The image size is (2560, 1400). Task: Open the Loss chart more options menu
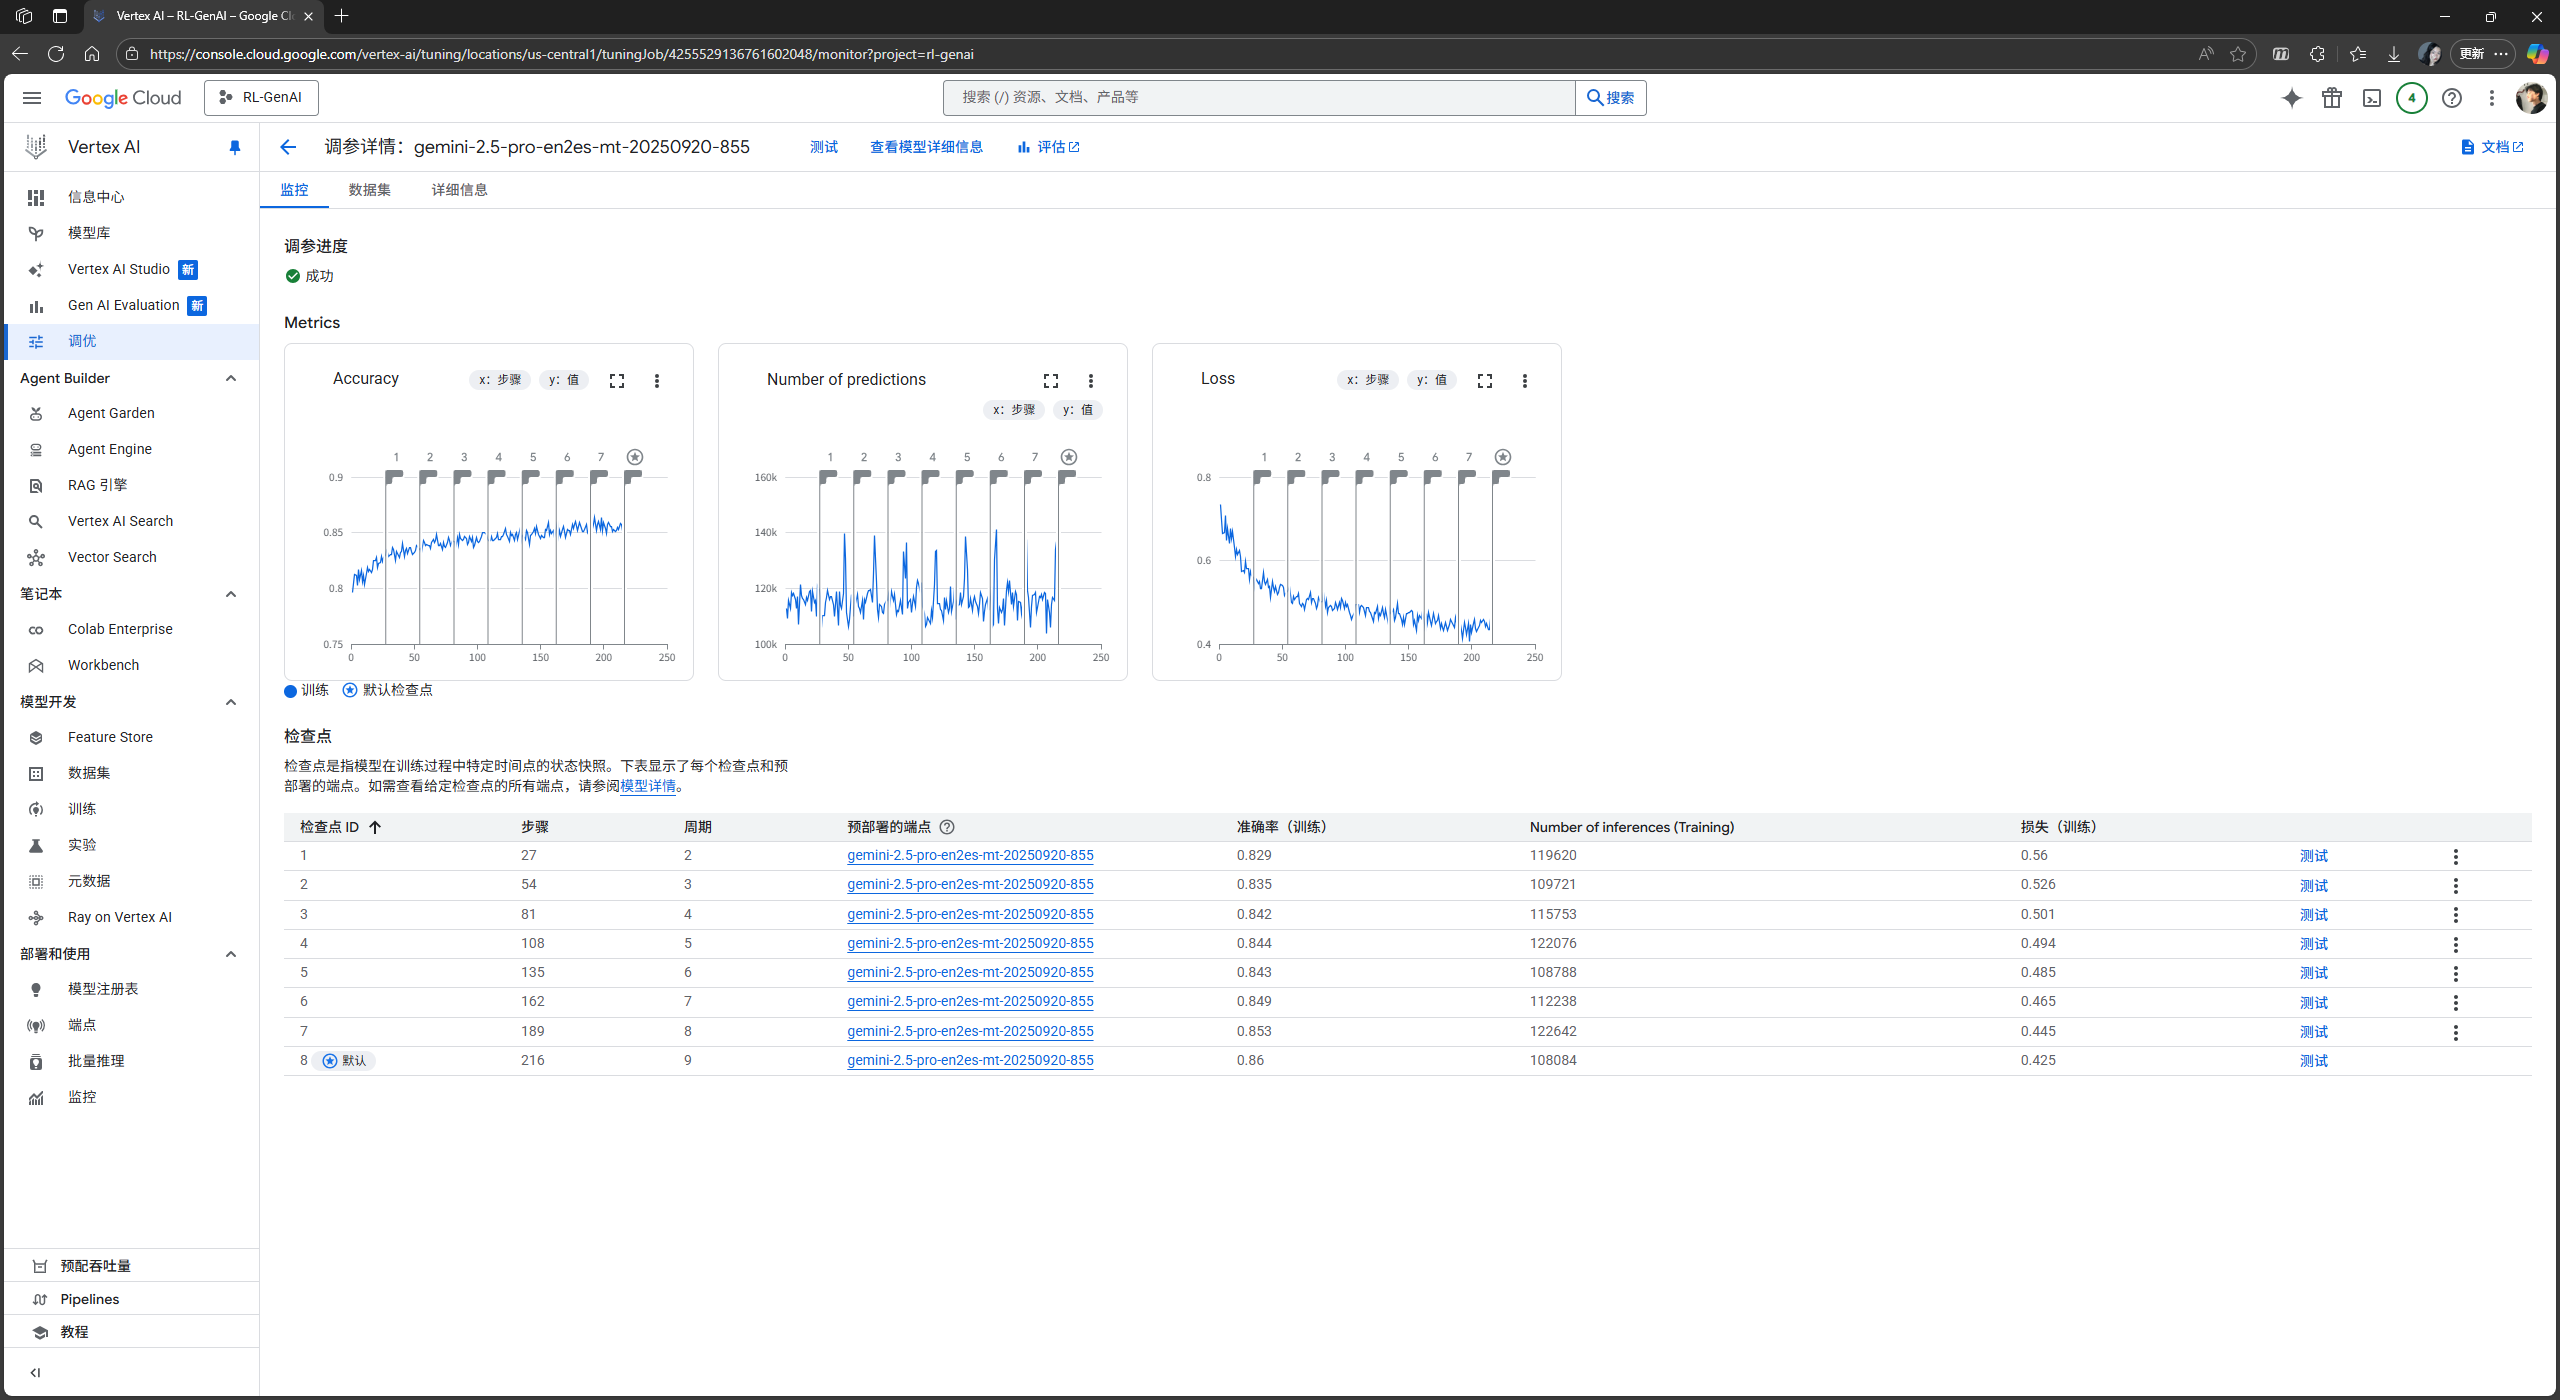pyautogui.click(x=1525, y=381)
